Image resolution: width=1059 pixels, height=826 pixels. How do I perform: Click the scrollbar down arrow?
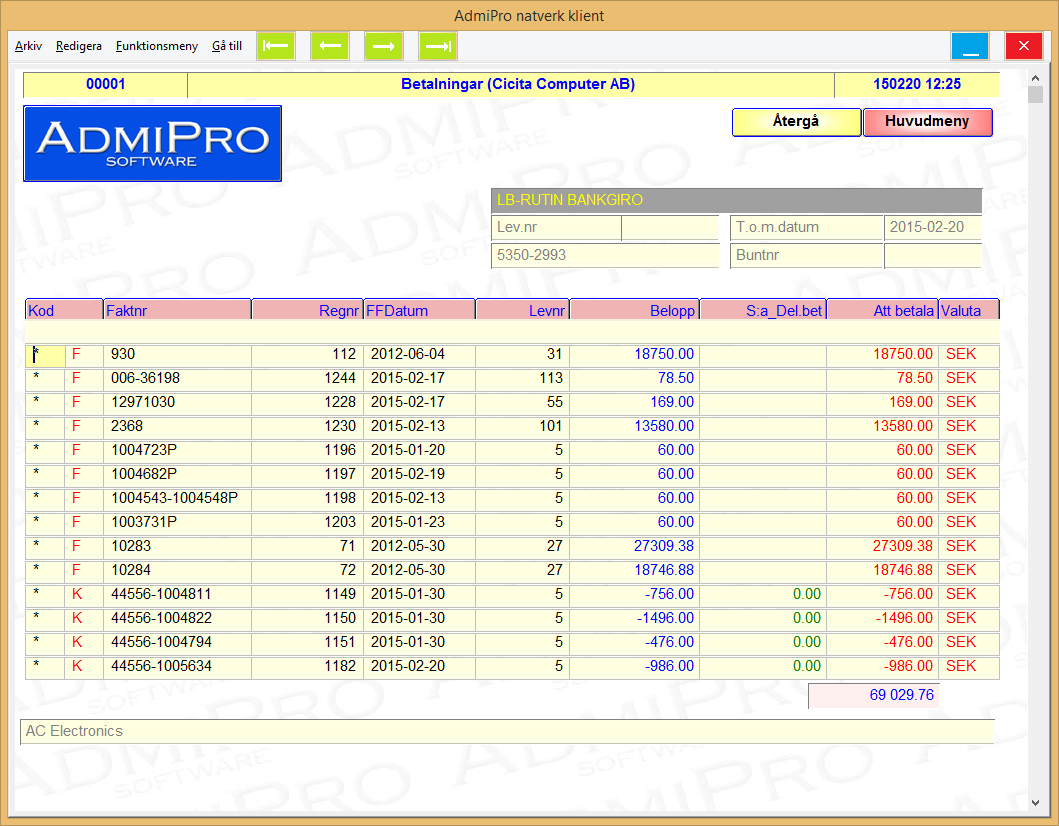(1036, 802)
